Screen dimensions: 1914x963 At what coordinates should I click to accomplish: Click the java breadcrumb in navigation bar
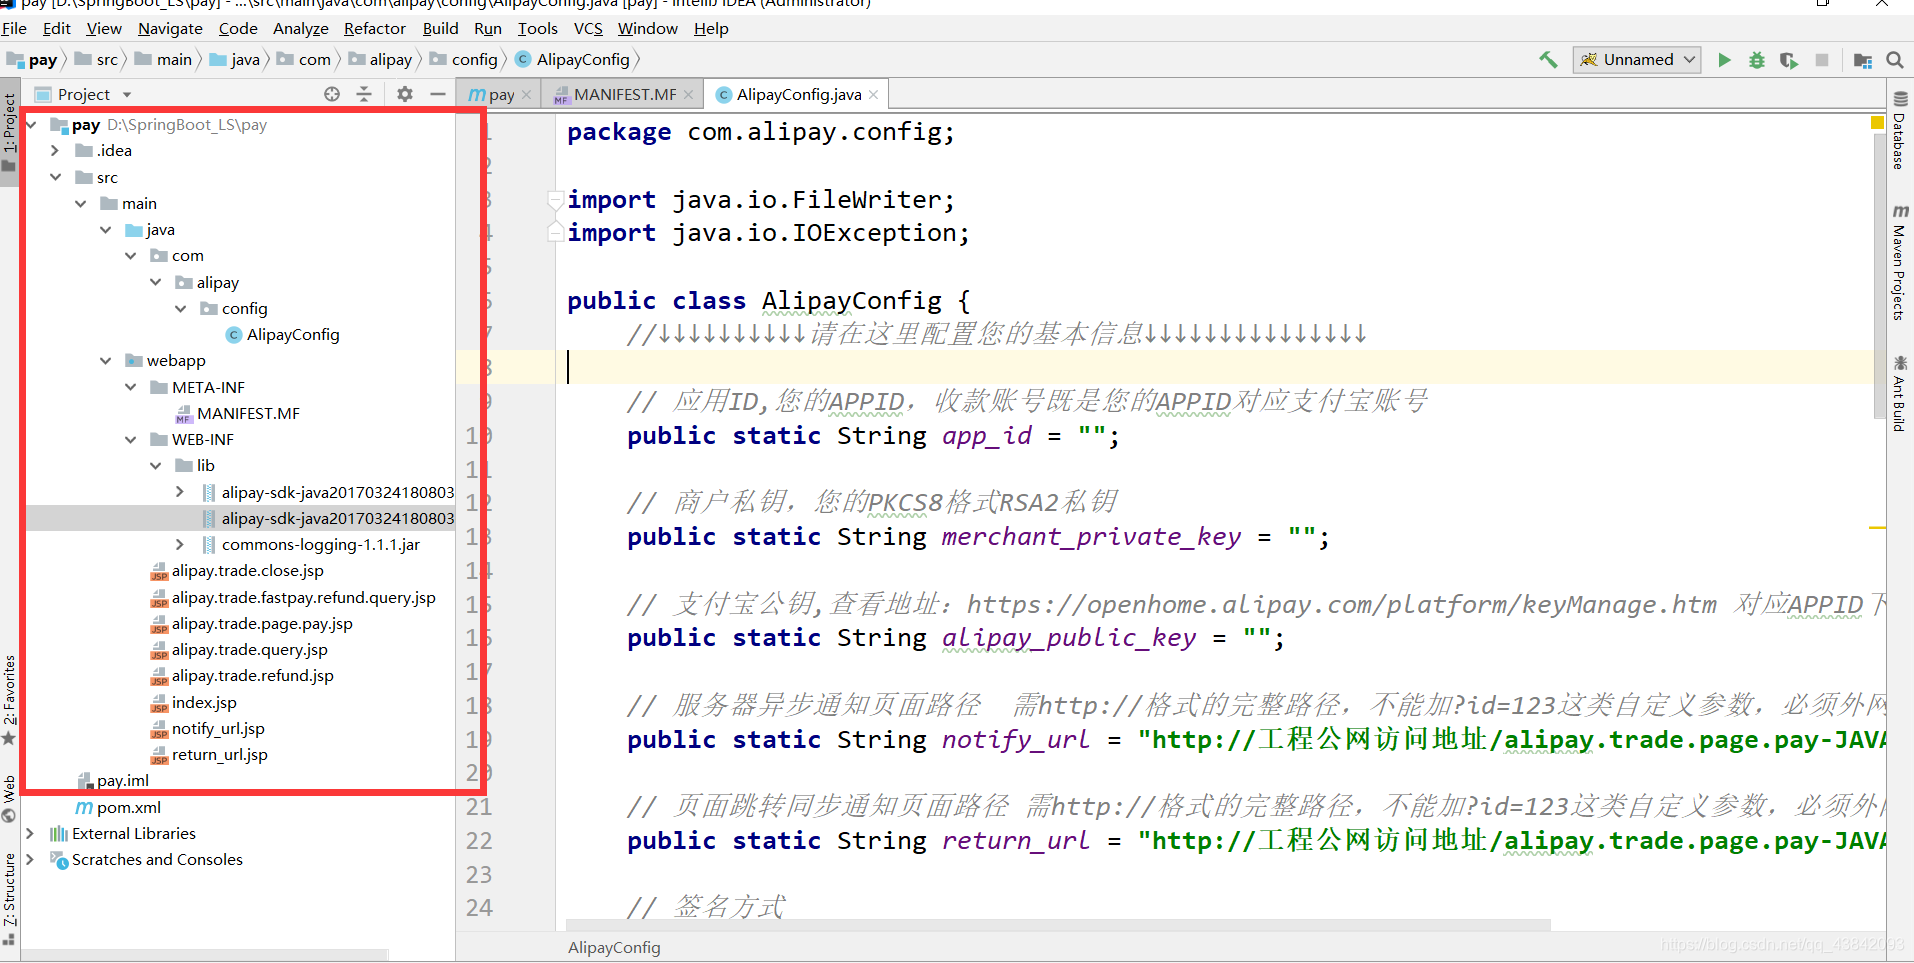pyautogui.click(x=235, y=60)
